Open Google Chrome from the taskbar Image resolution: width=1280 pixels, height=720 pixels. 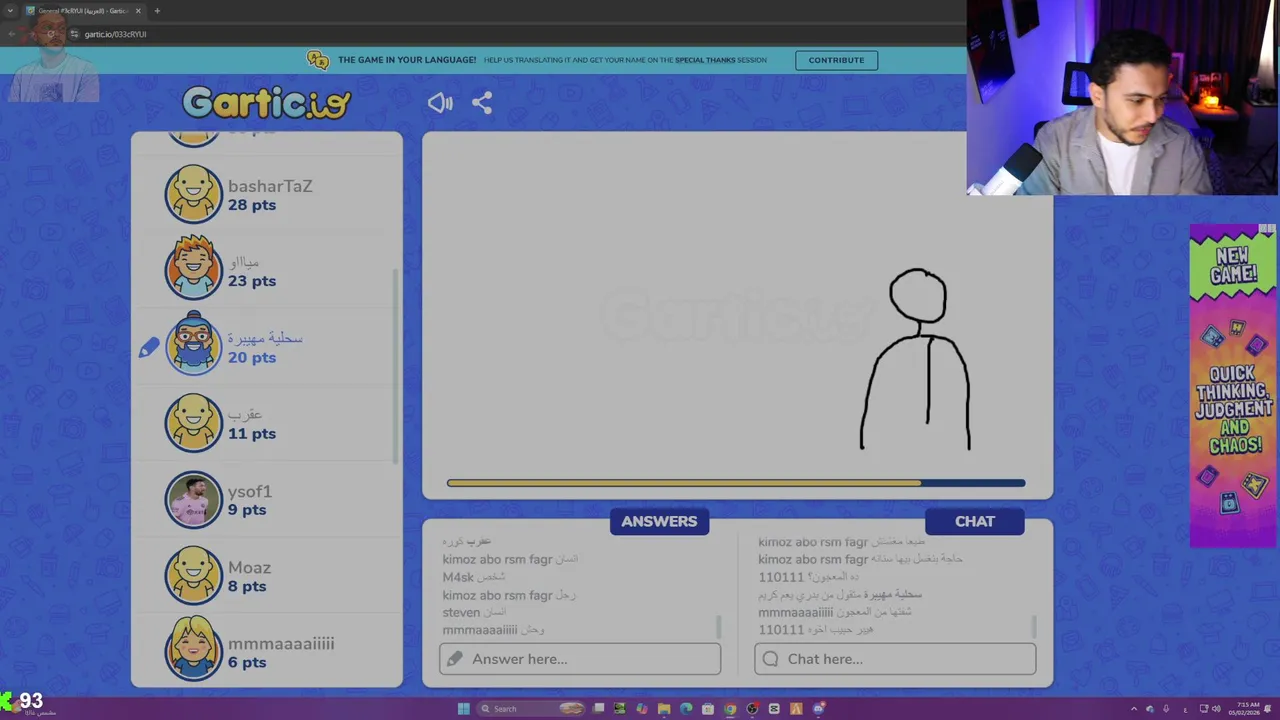pos(730,709)
